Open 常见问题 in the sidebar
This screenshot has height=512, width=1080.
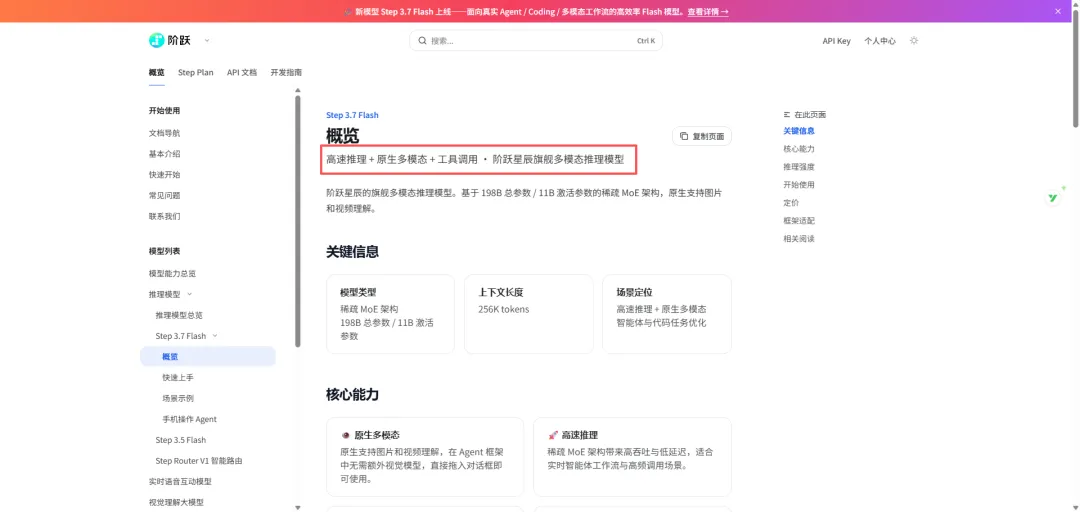coord(164,195)
